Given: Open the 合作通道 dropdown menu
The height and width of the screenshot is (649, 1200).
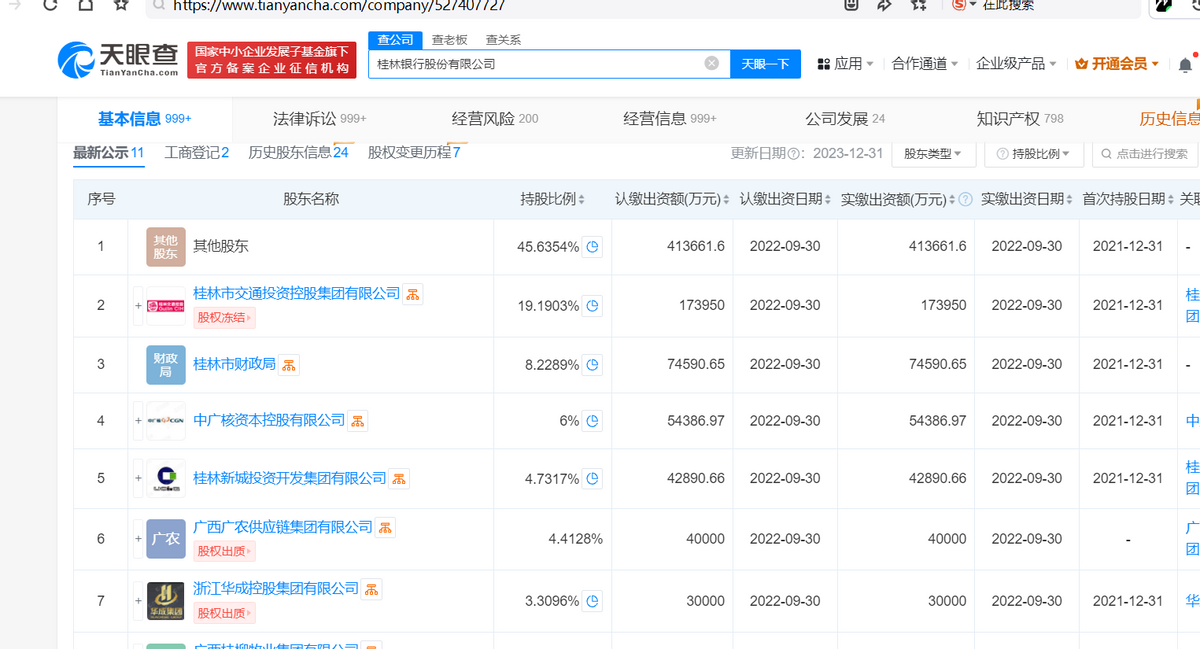Looking at the screenshot, I should 925,63.
